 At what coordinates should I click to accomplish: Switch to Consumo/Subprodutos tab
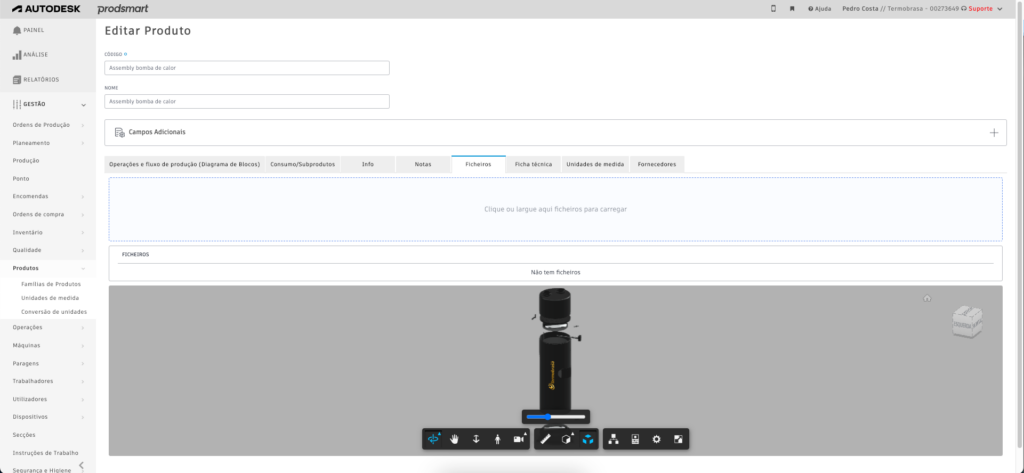point(303,165)
